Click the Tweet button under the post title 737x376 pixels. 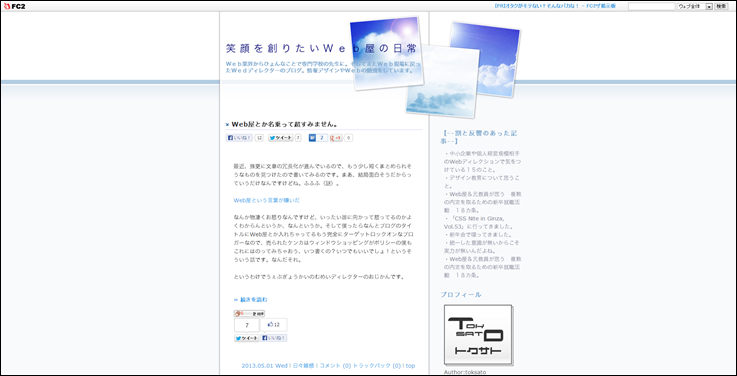[281, 138]
